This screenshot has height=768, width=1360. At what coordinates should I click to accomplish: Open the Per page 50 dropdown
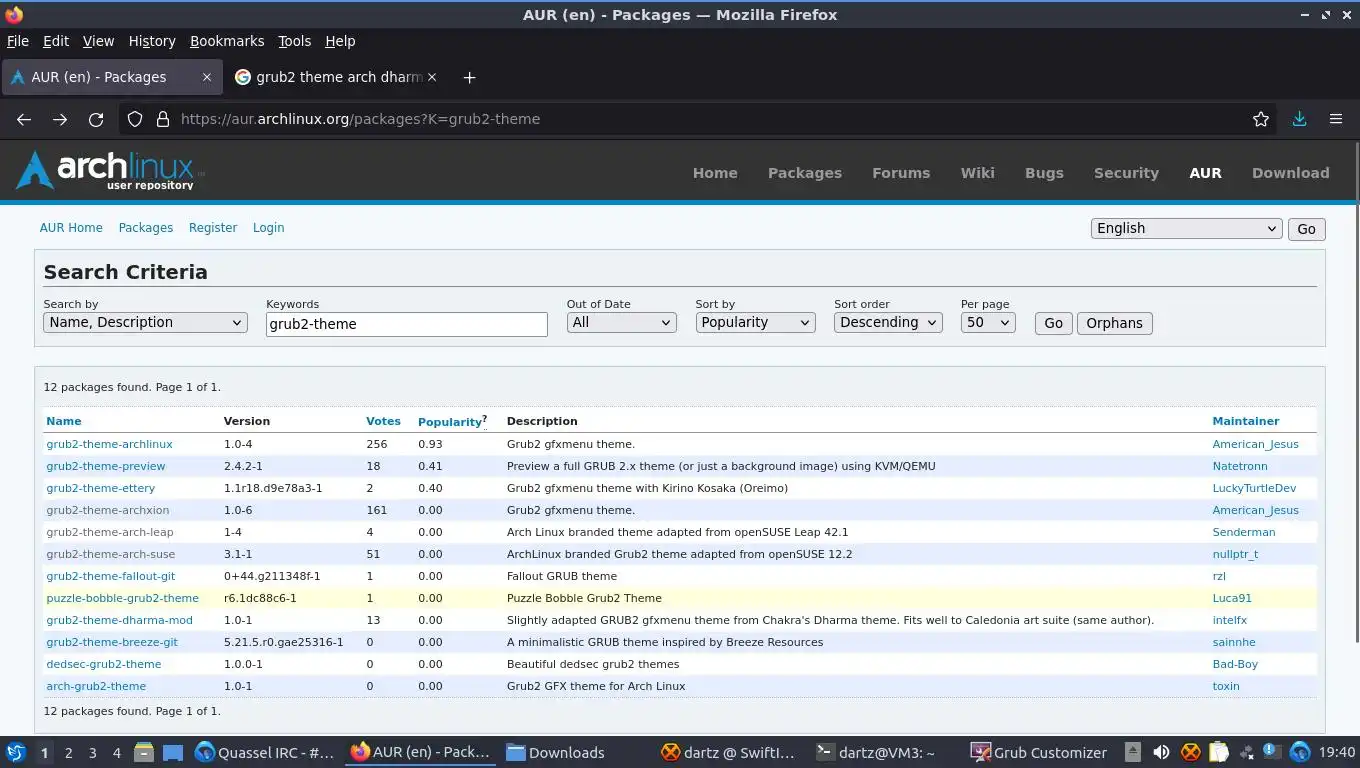[988, 322]
